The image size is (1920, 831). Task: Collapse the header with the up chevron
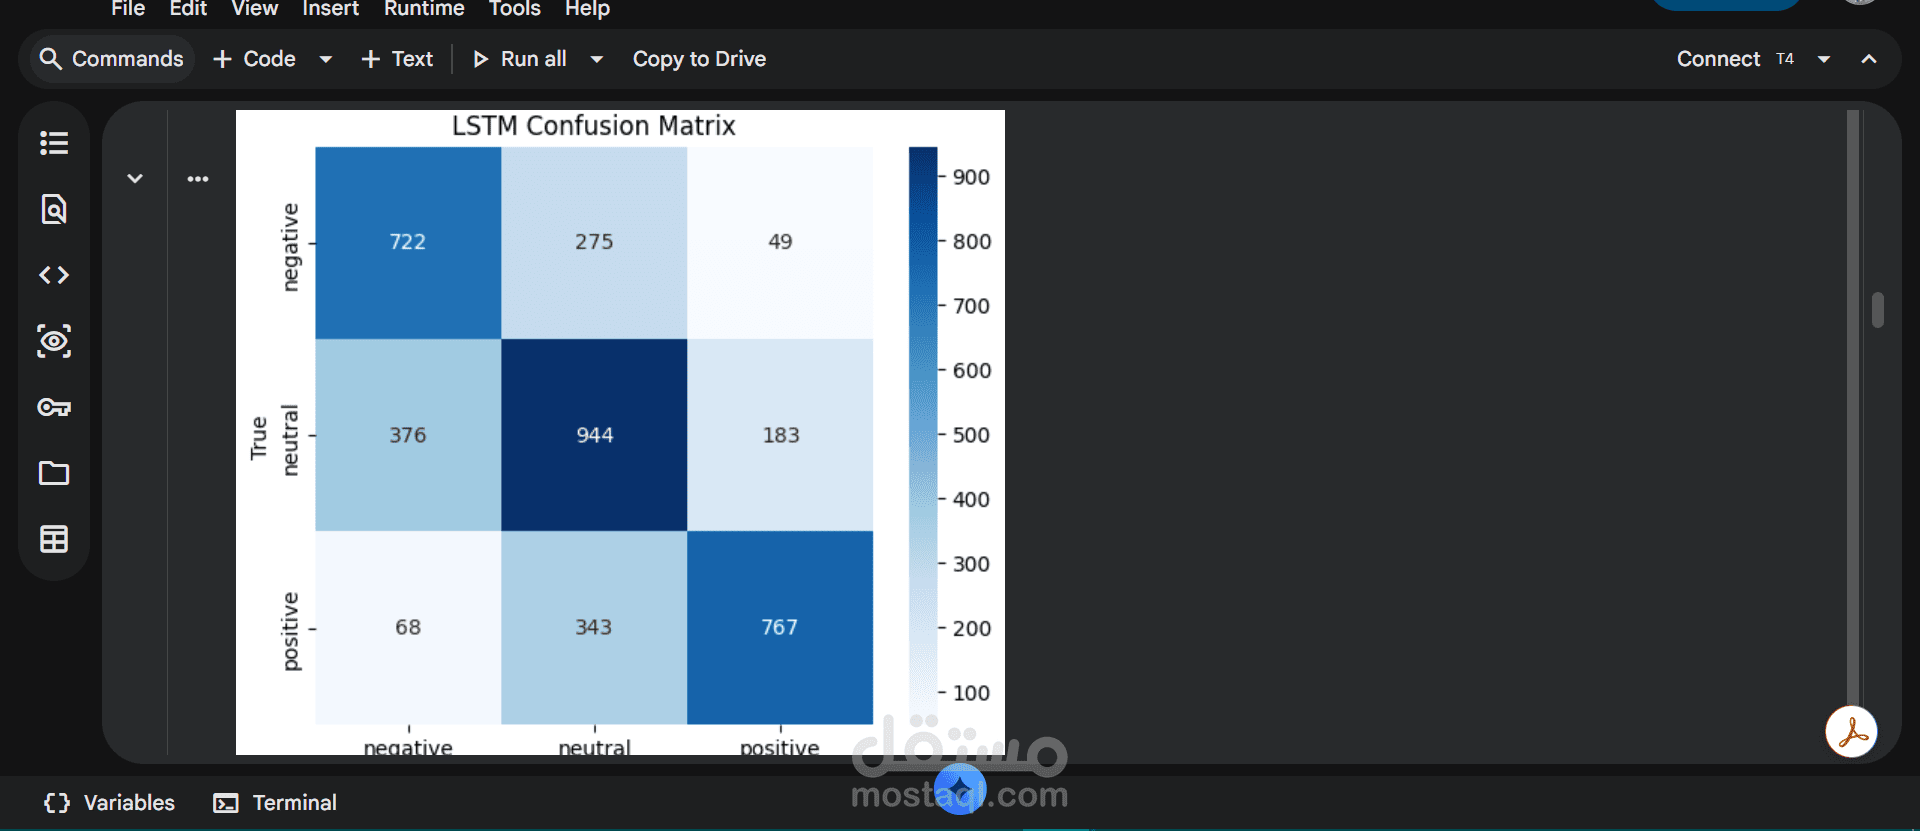pyautogui.click(x=1869, y=59)
